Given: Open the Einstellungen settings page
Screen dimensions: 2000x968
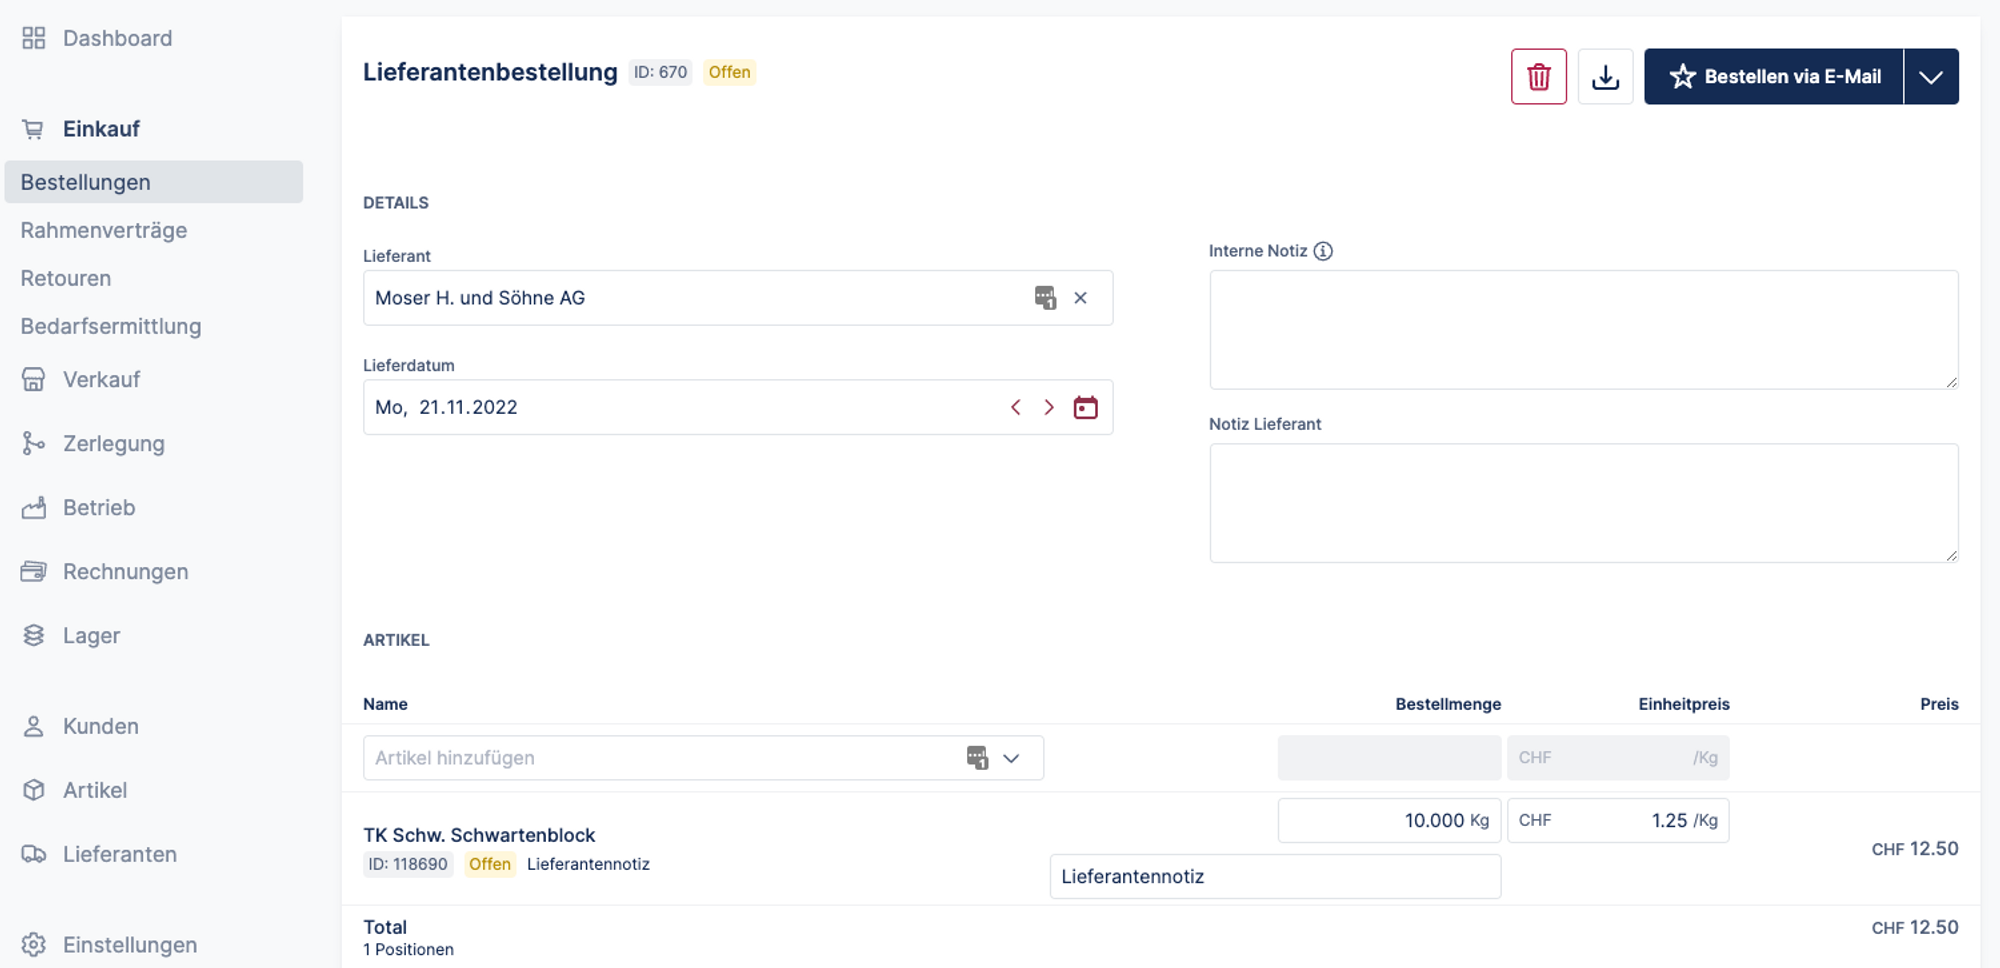Looking at the screenshot, I should 129,945.
